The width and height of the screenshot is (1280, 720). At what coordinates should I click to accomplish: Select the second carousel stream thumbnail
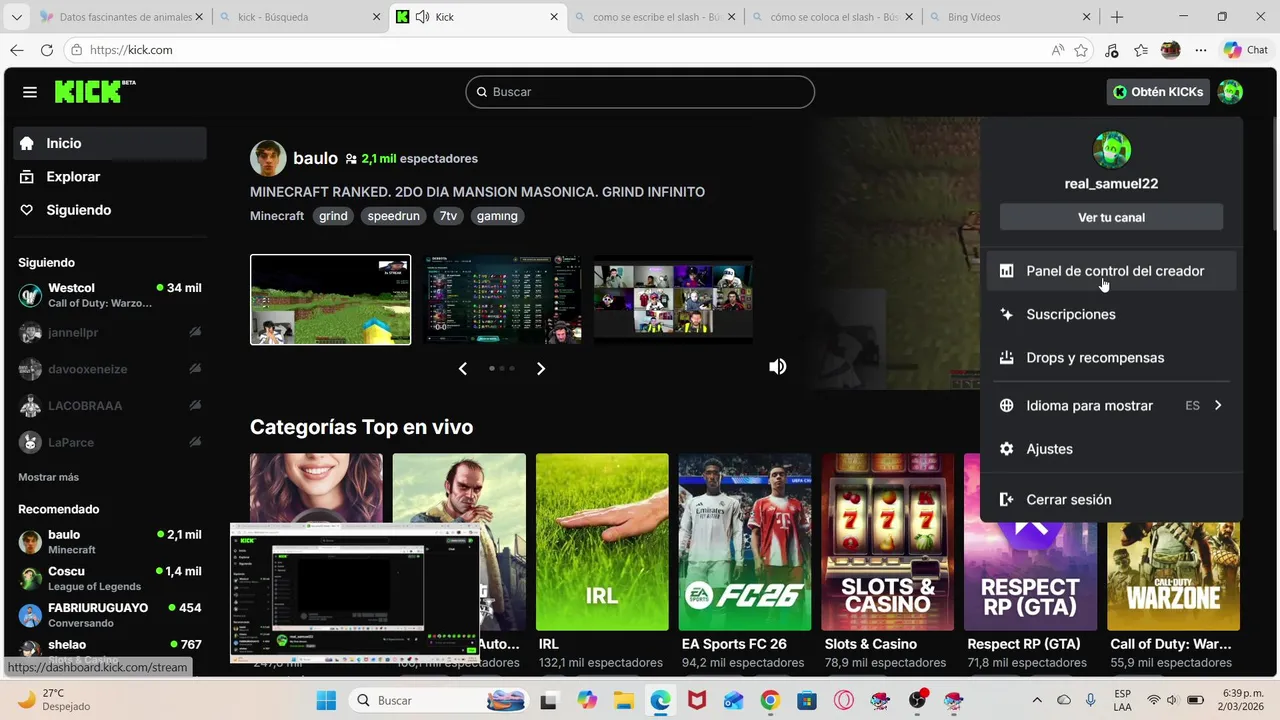(x=502, y=300)
